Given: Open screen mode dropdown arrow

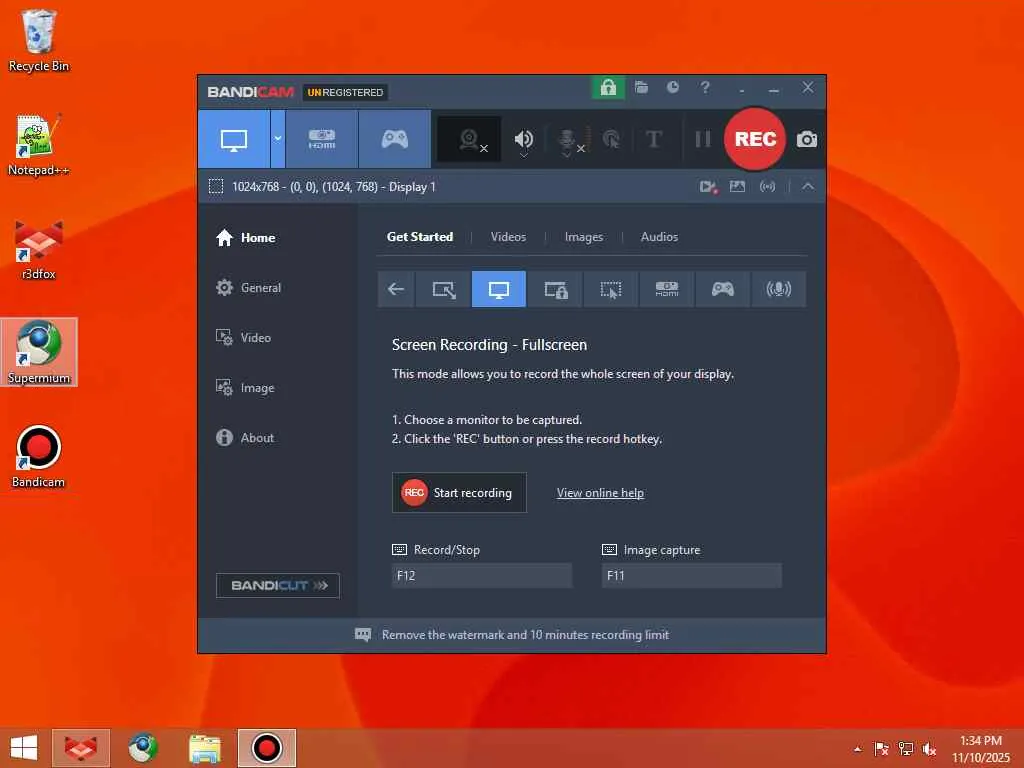Looking at the screenshot, I should [x=278, y=139].
